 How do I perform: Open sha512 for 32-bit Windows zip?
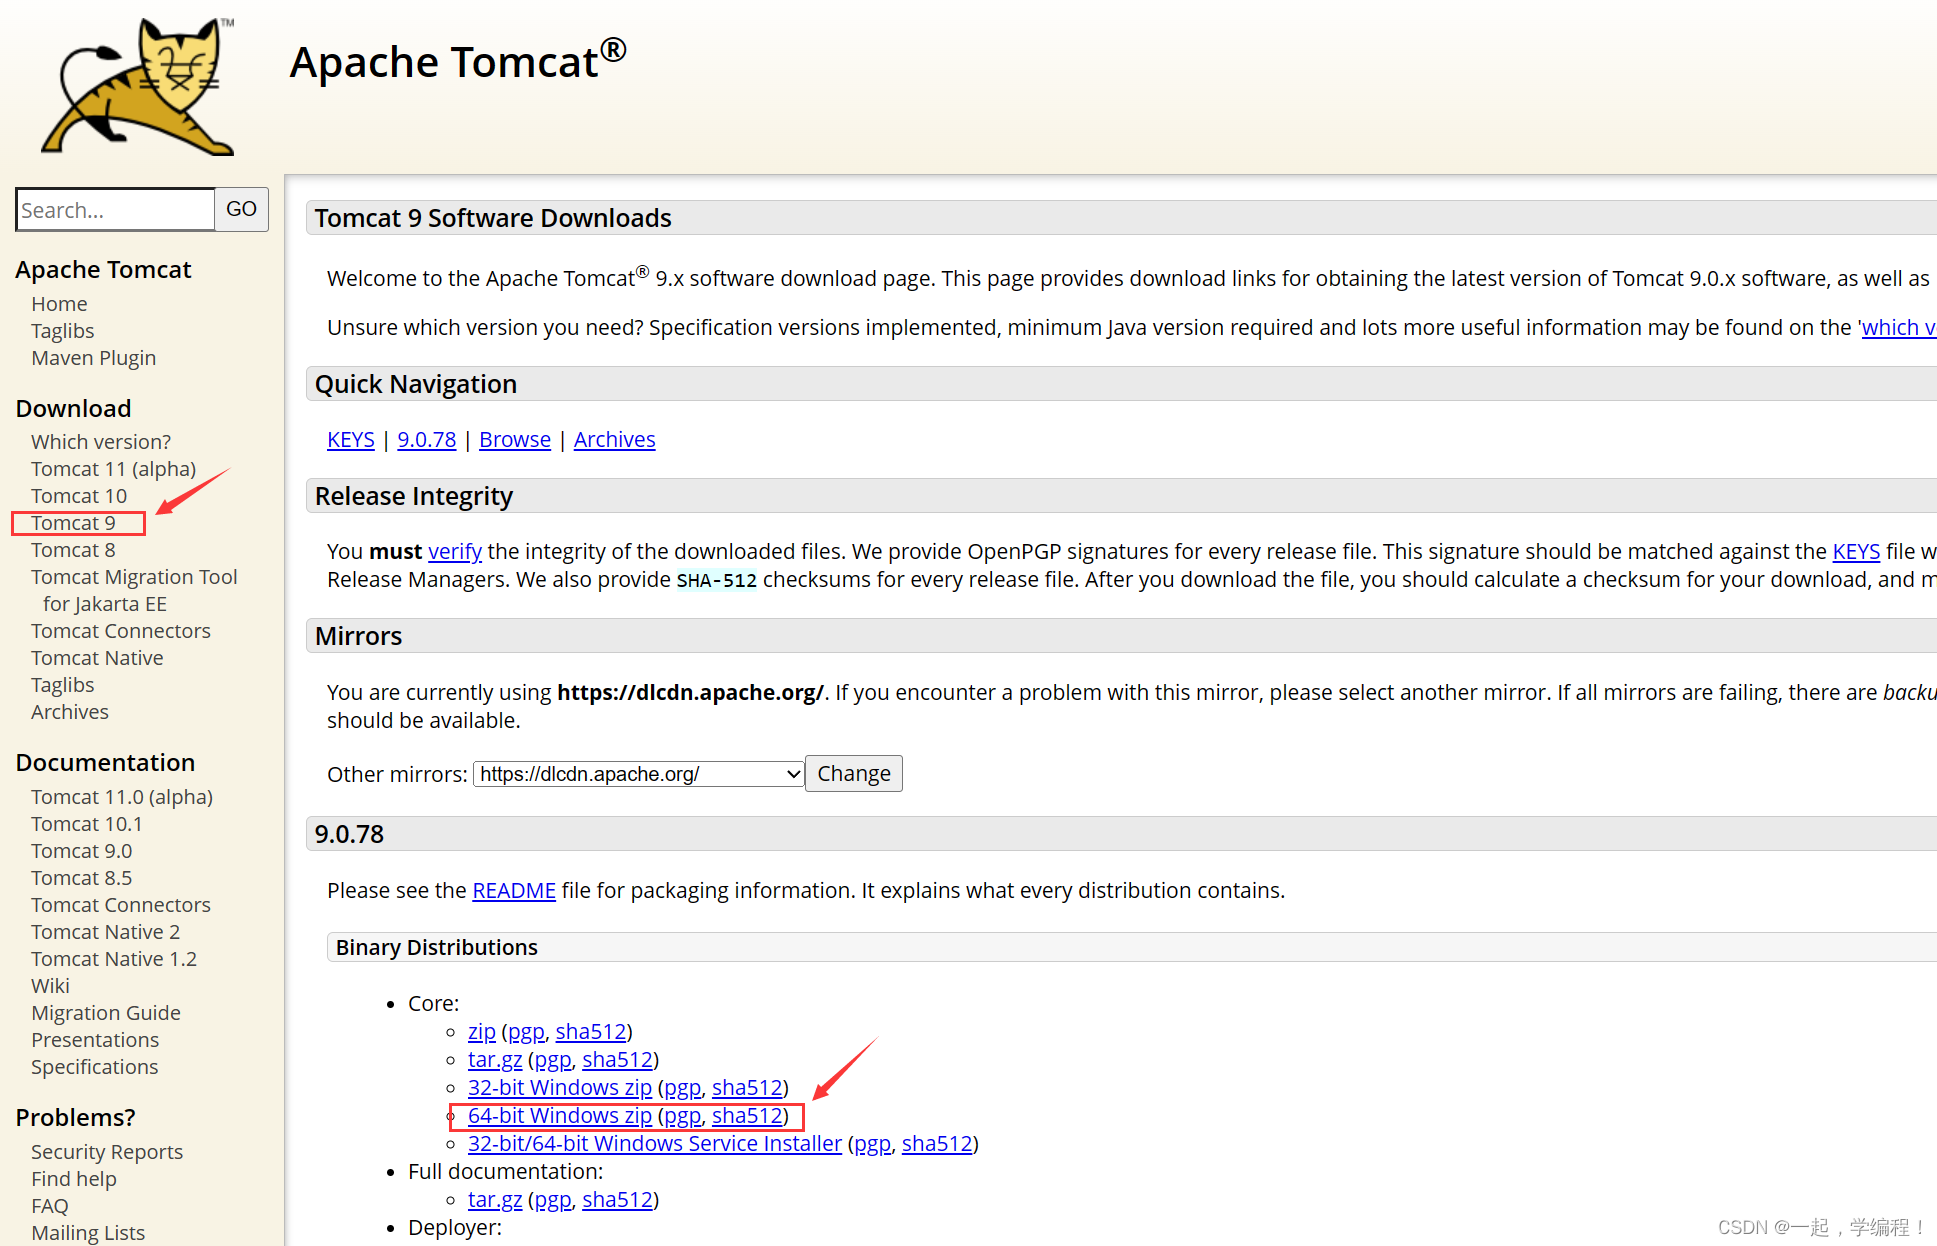747,1087
